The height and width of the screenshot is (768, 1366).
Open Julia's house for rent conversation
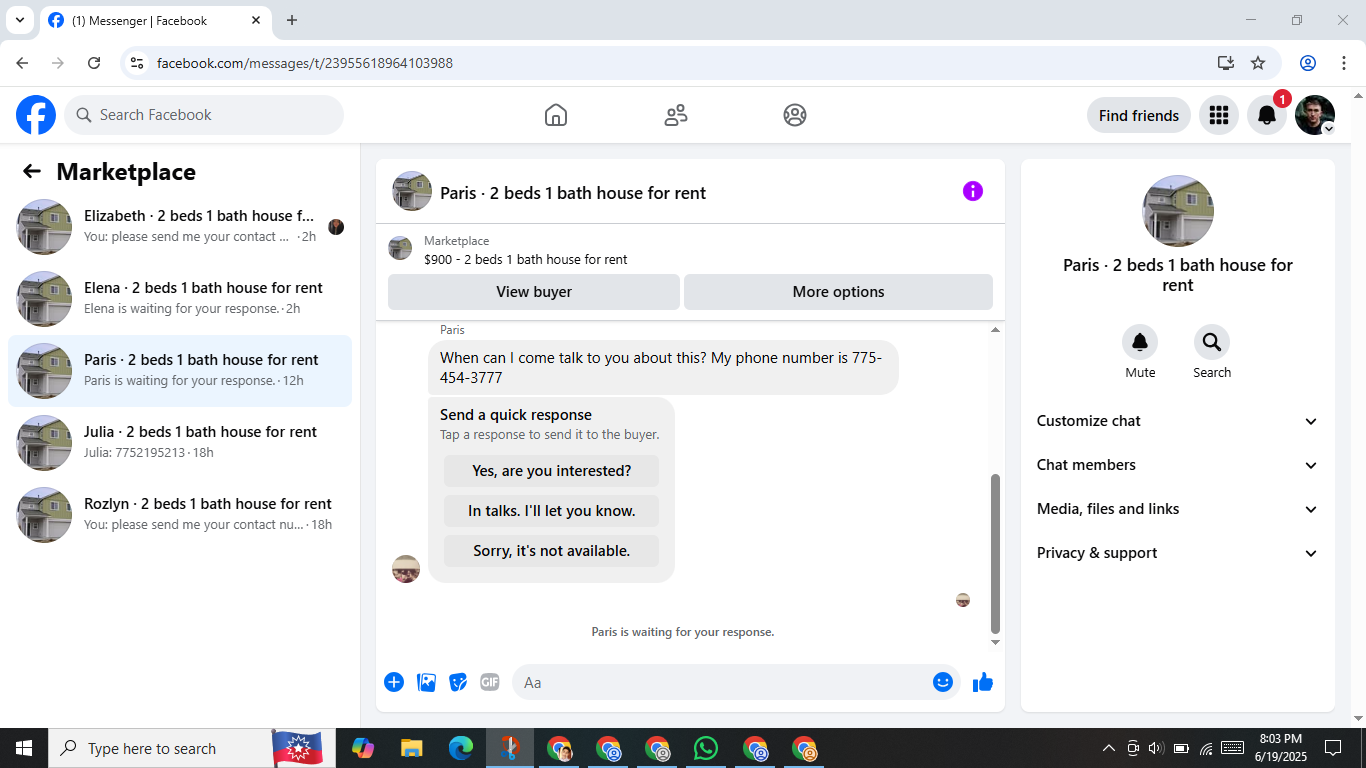180,443
